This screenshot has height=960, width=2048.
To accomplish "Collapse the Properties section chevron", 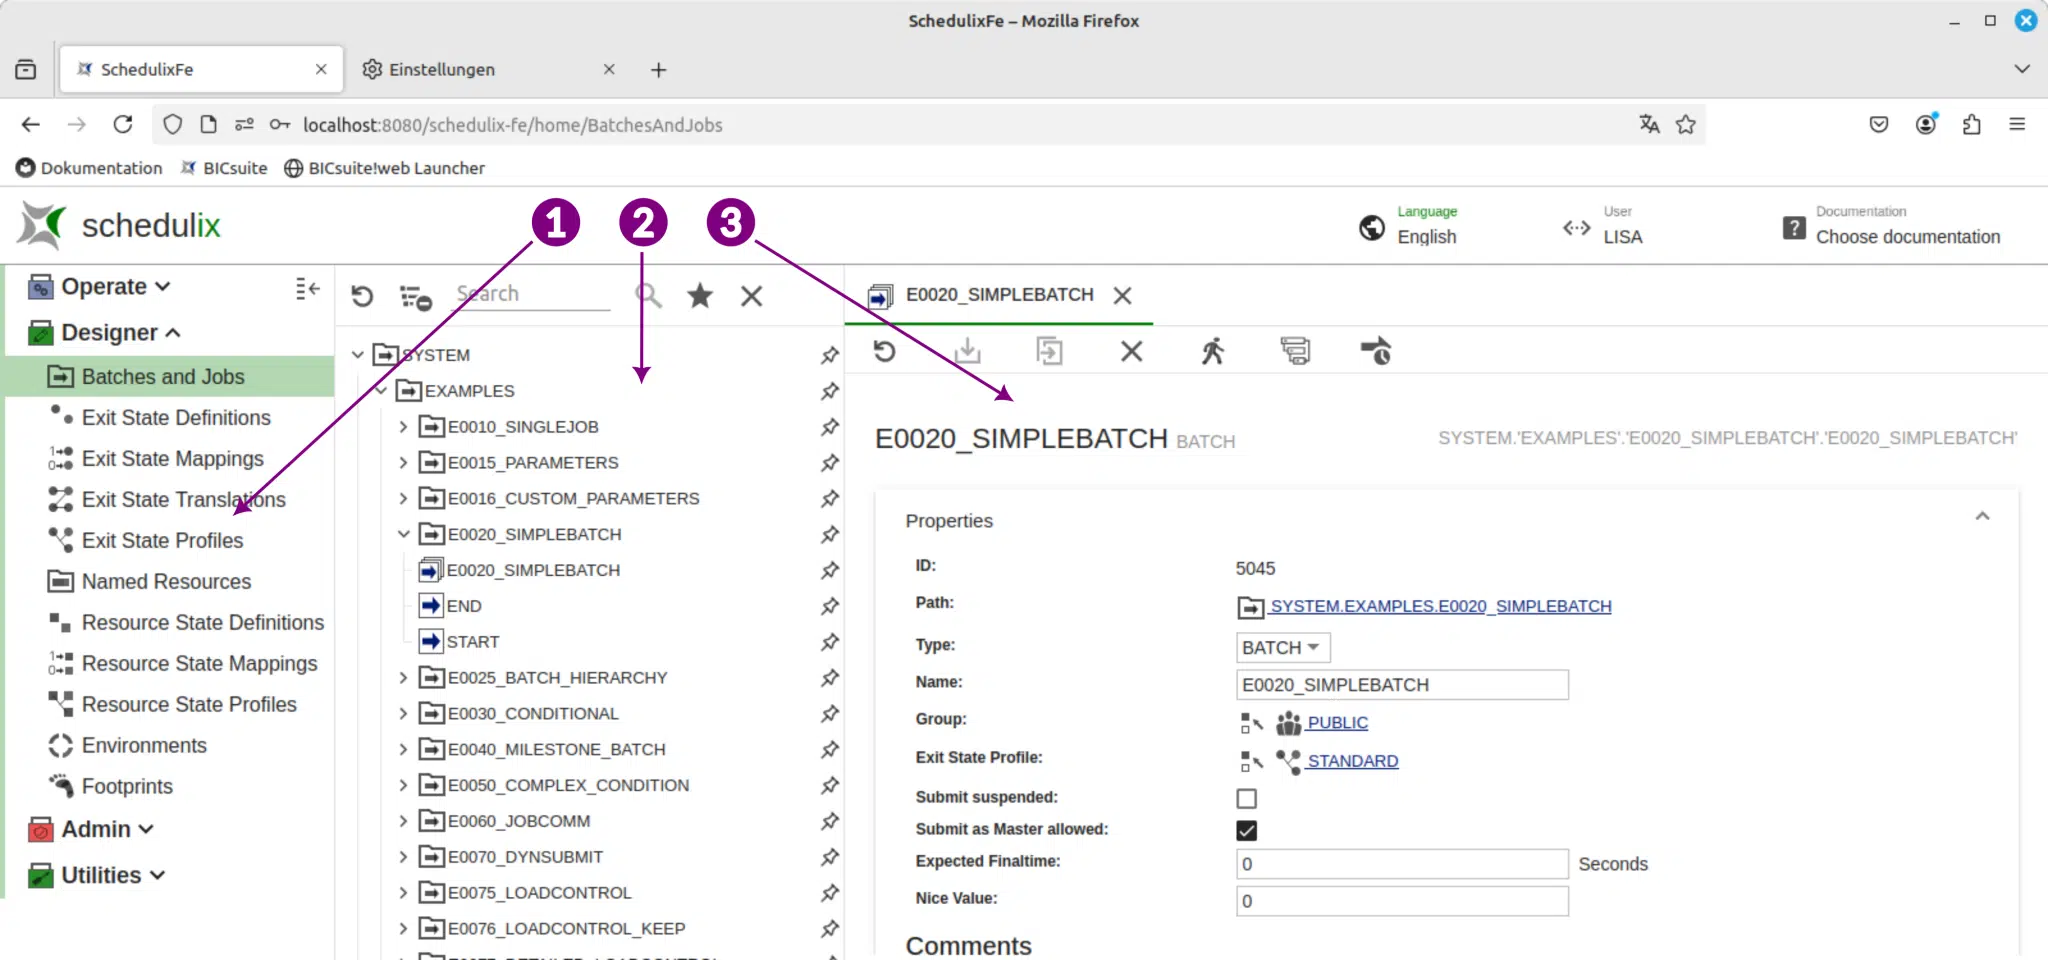I will [x=1982, y=516].
